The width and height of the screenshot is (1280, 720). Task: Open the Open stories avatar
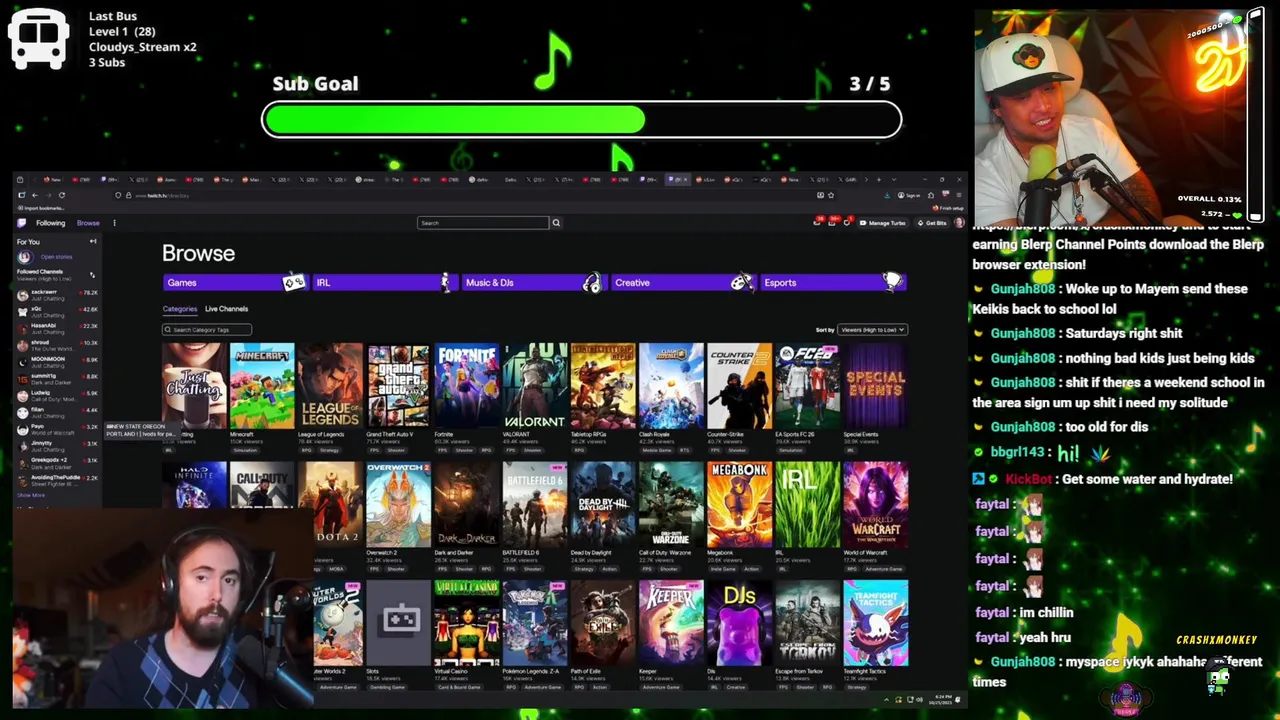coord(25,257)
